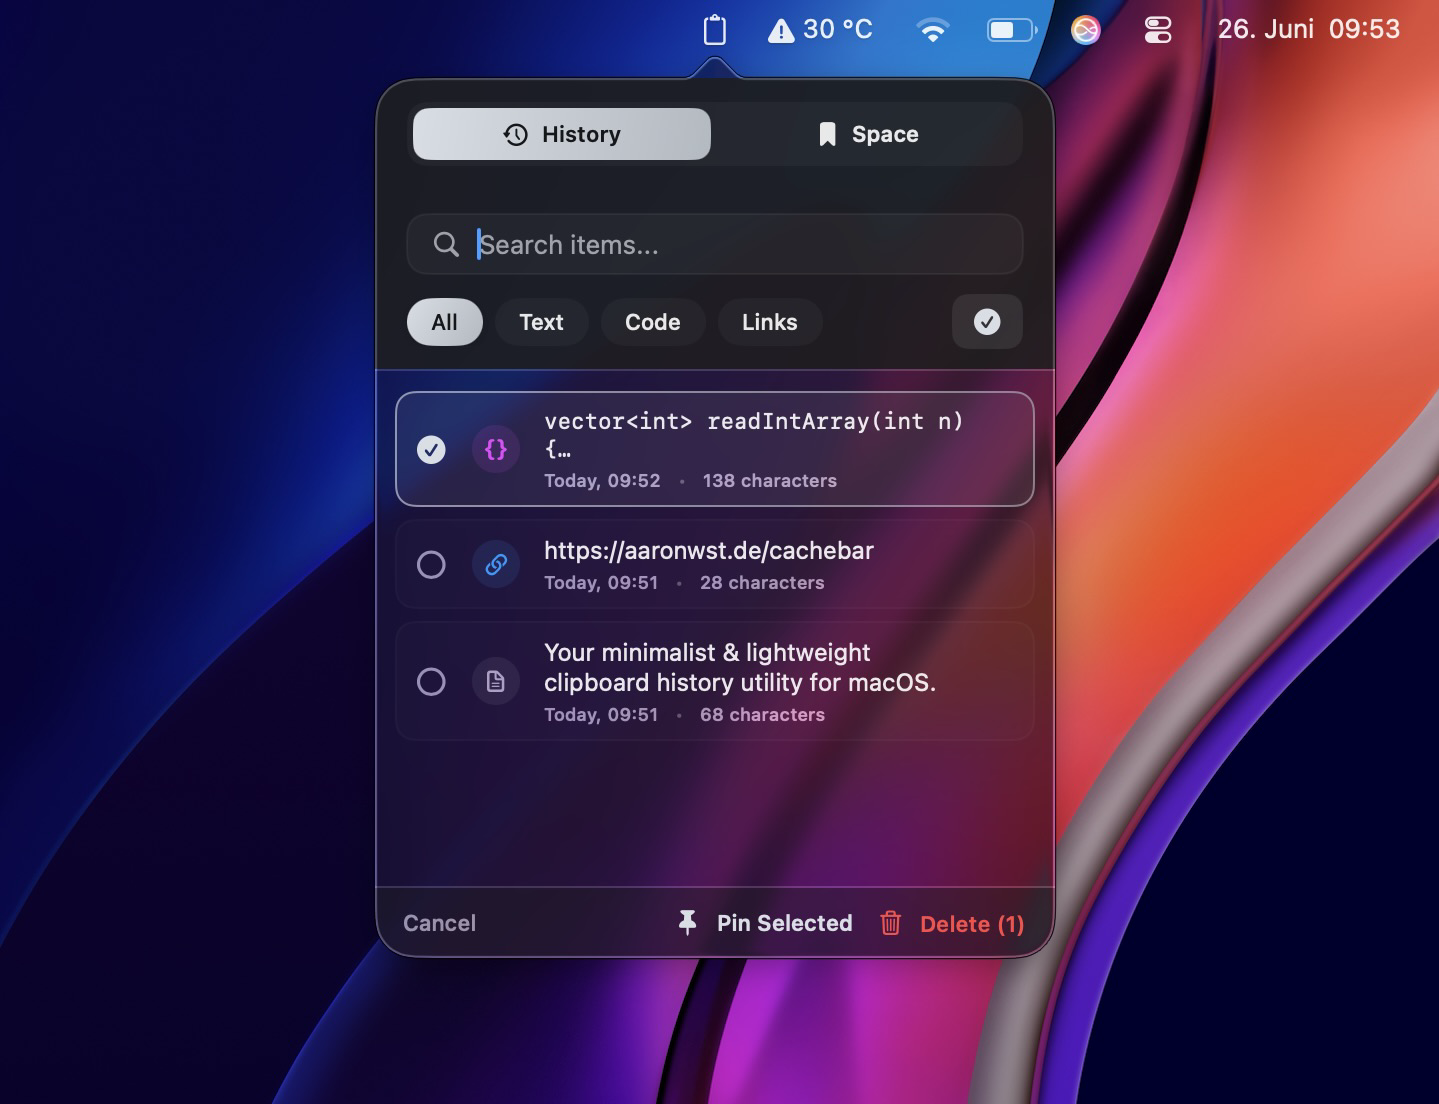Filter items by Code

[x=653, y=322]
